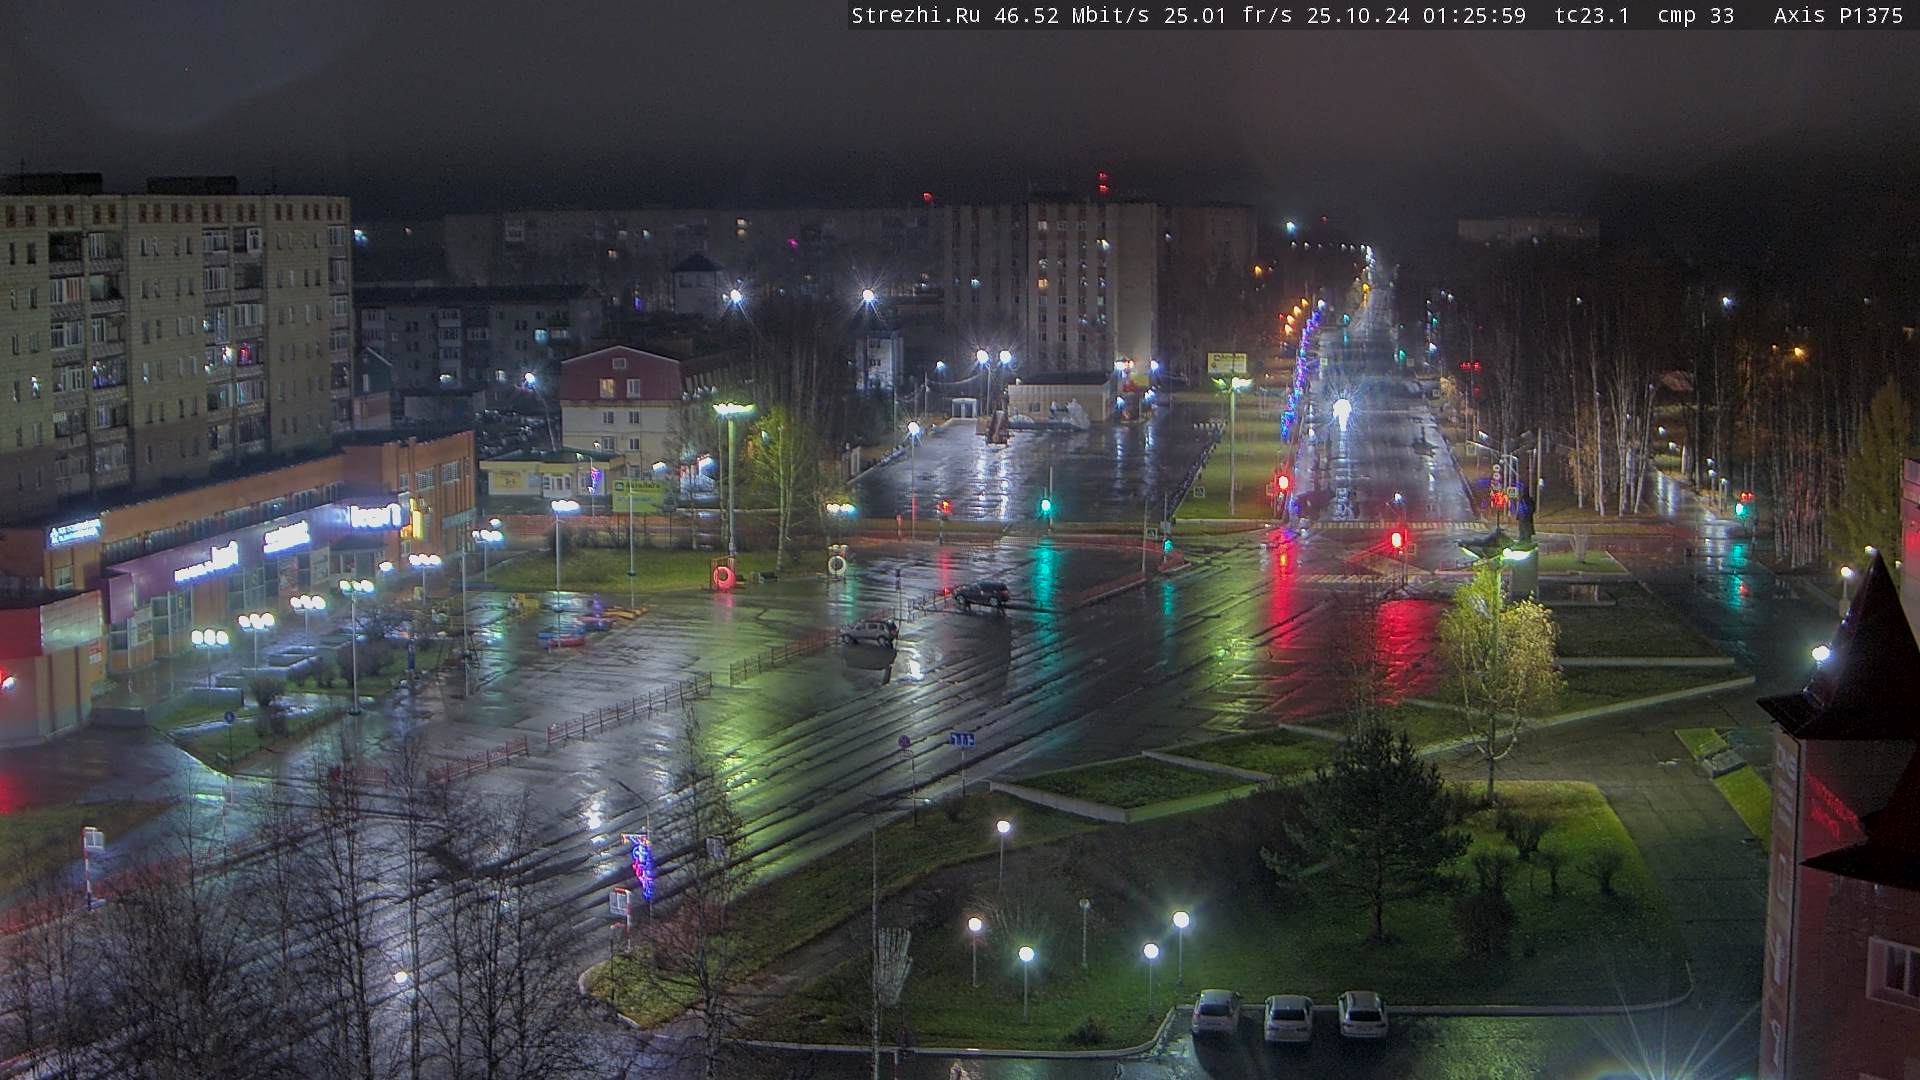This screenshot has width=1920, height=1080.
Task: Click the Strezhi.Ru overlay text
Action: pyautogui.click(x=916, y=15)
